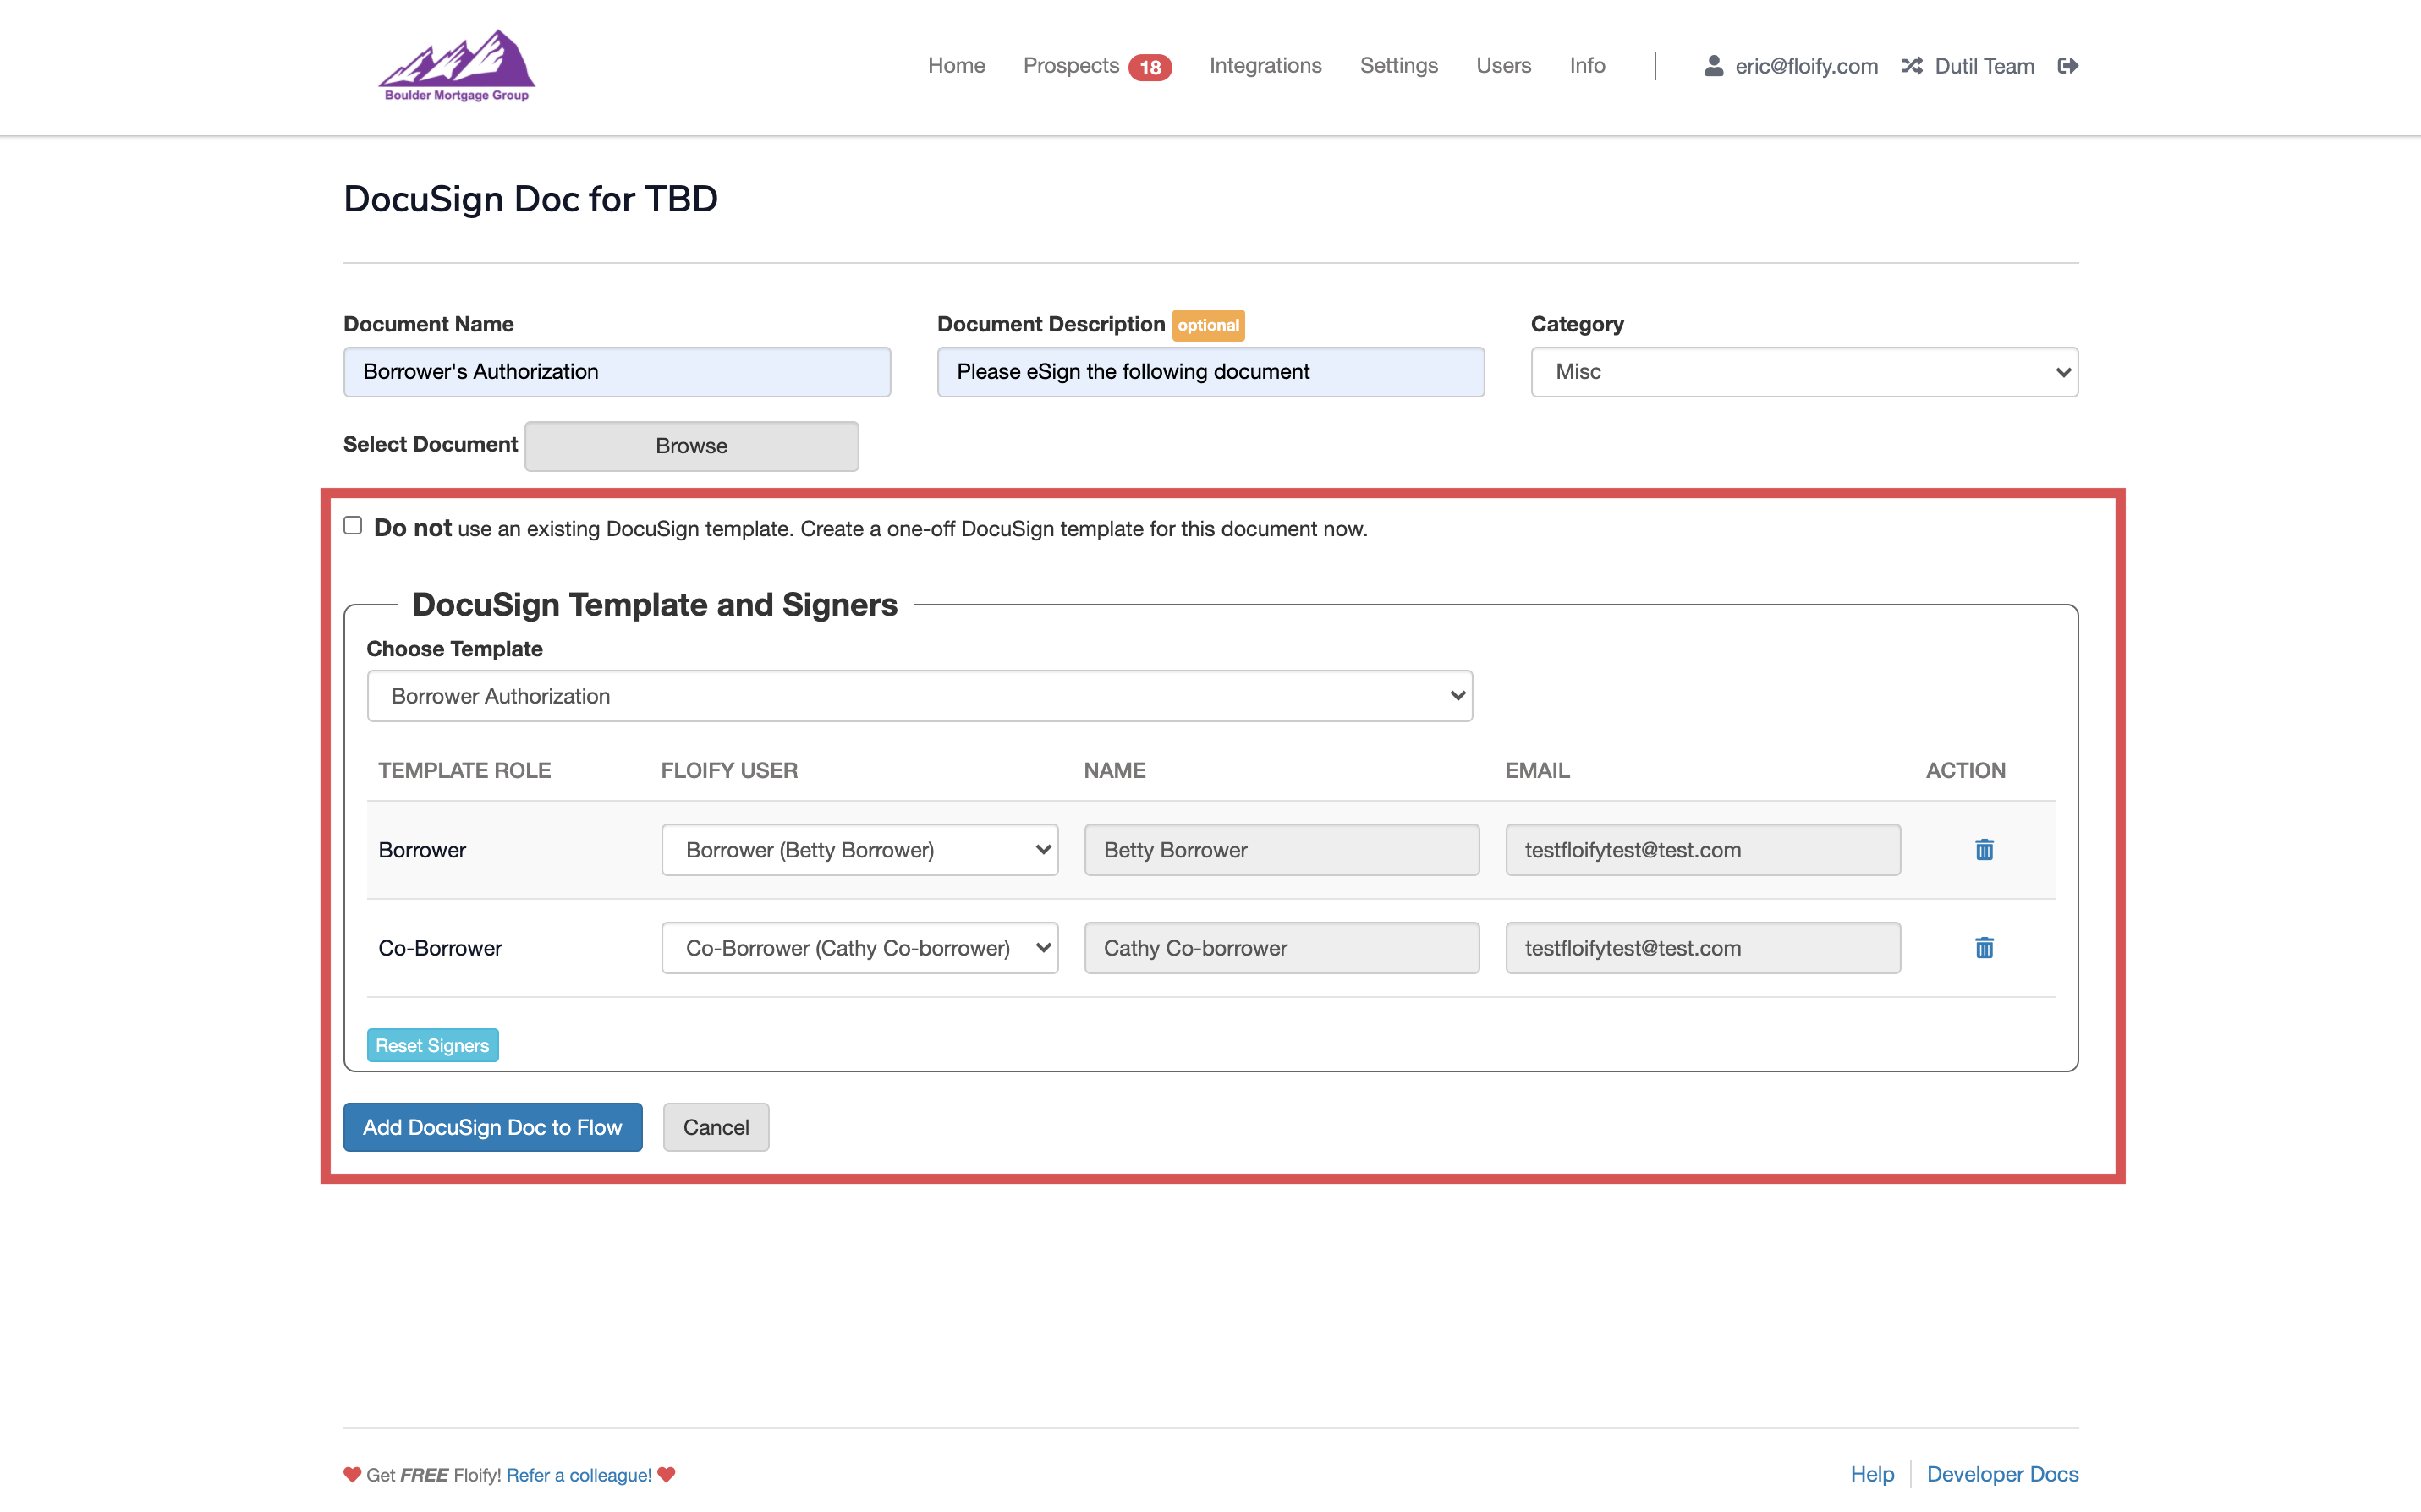Follow the Refer a colleague link

[579, 1475]
